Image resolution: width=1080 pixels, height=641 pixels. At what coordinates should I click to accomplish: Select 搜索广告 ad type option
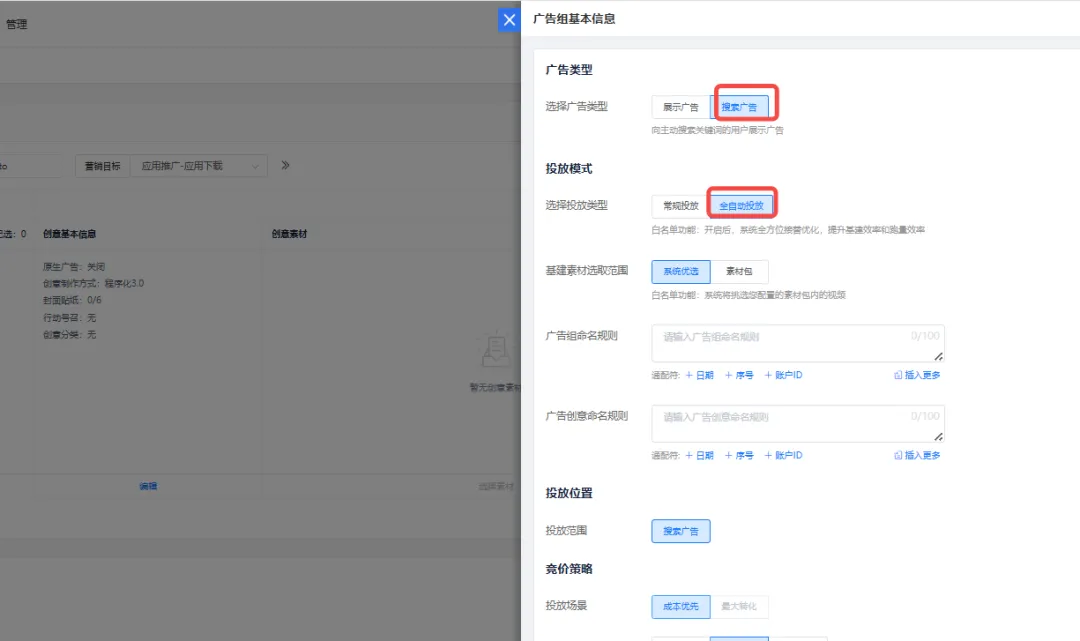point(739,107)
